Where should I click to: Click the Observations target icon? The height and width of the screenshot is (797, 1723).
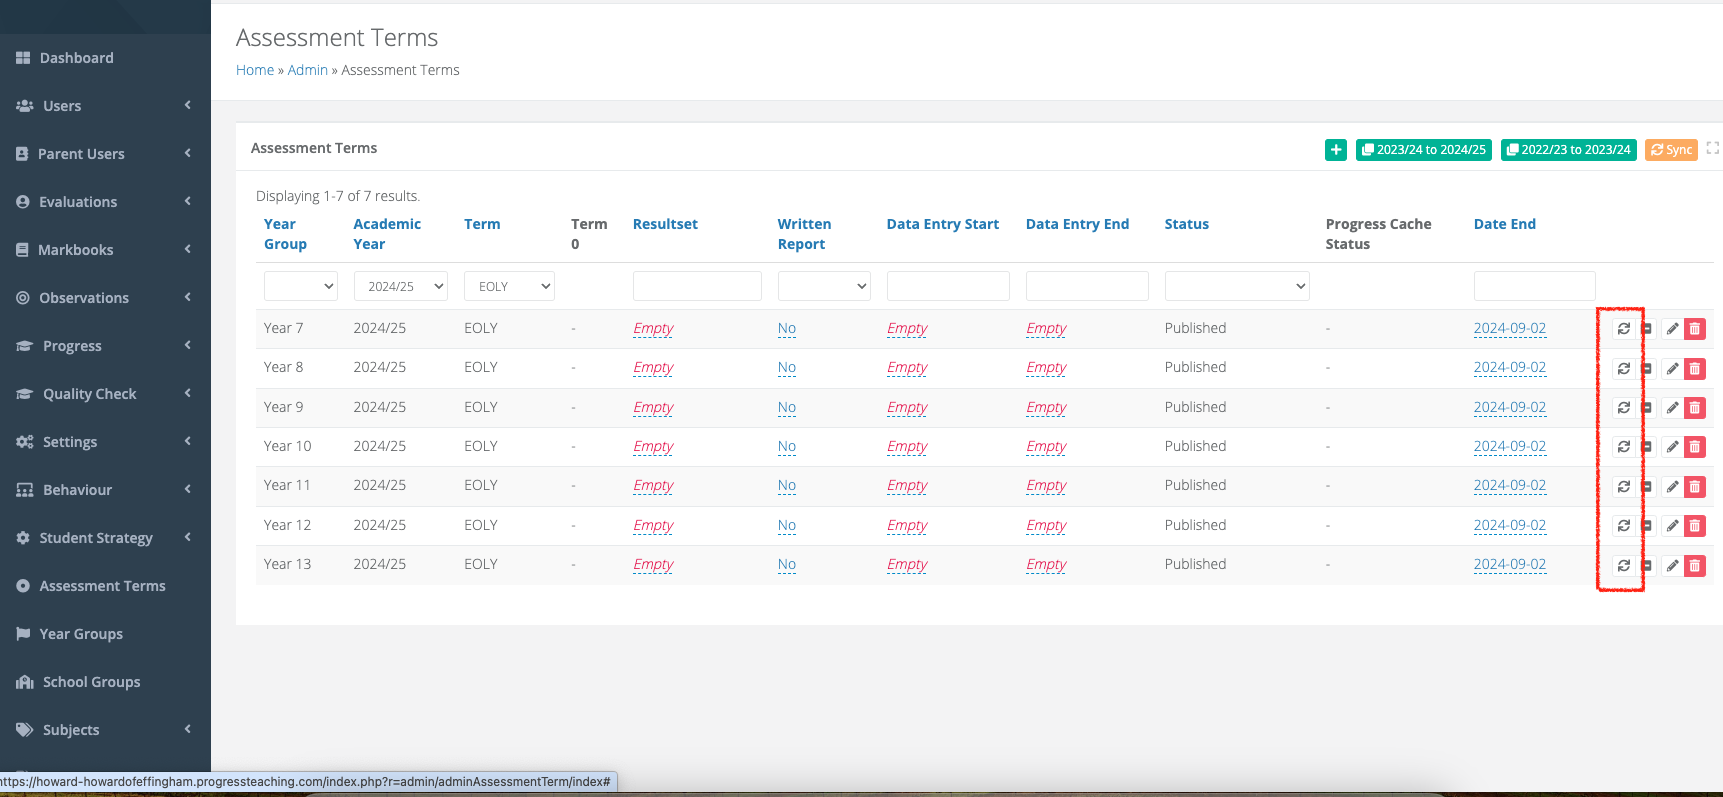coord(23,298)
